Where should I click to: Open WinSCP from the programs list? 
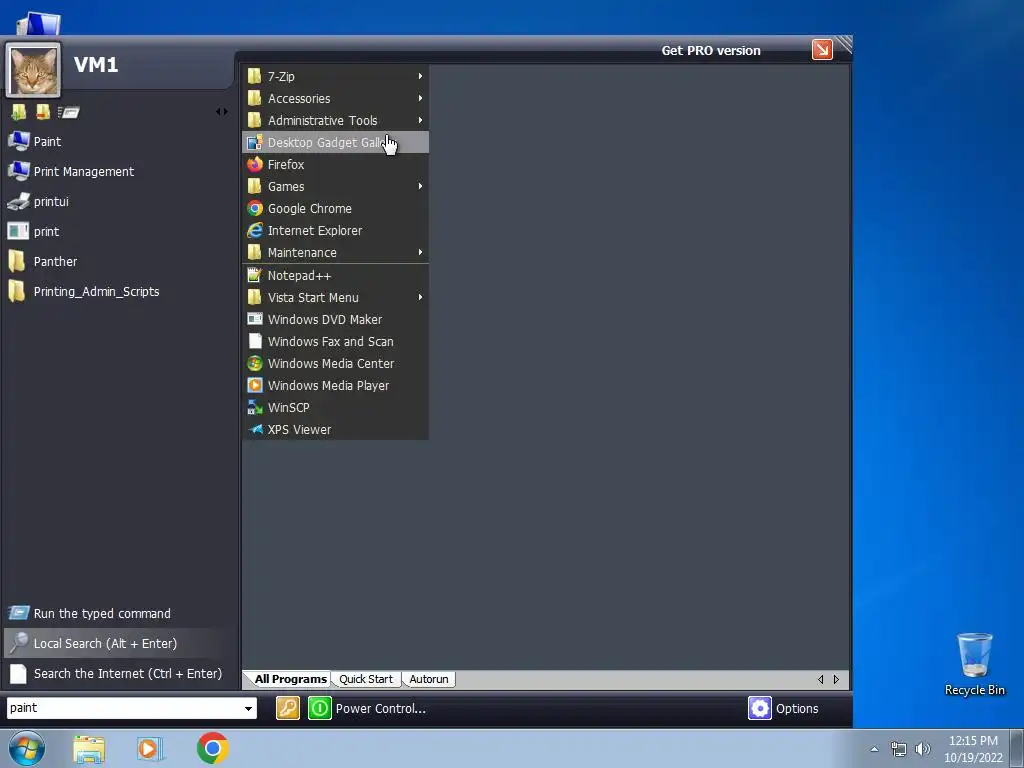click(x=335, y=408)
